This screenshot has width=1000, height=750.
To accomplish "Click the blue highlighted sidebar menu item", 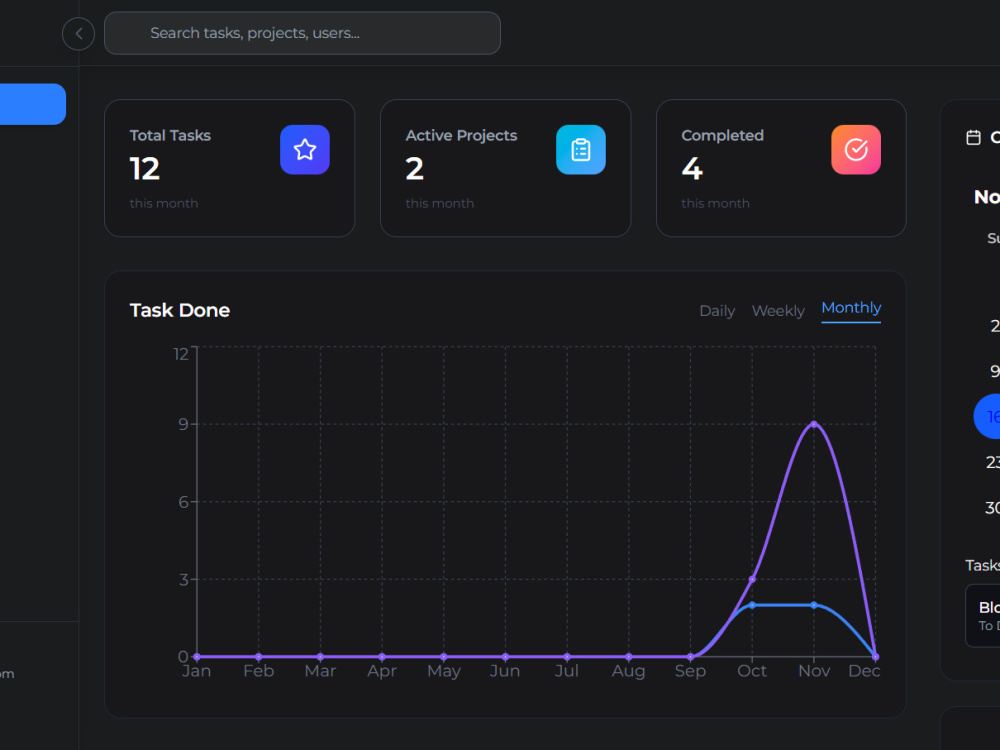I will (x=33, y=104).
